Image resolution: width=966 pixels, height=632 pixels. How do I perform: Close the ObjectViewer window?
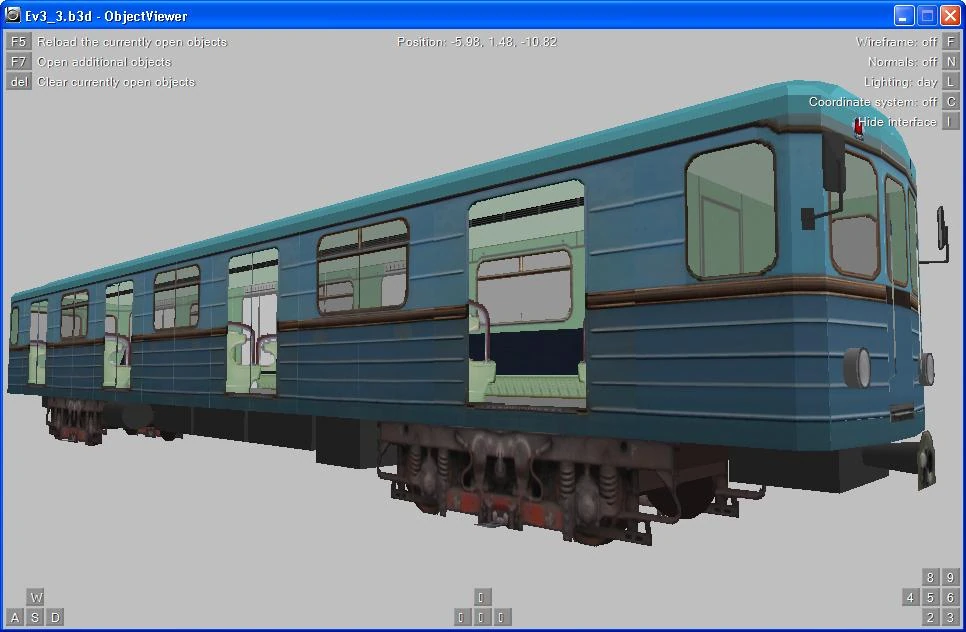(x=950, y=15)
